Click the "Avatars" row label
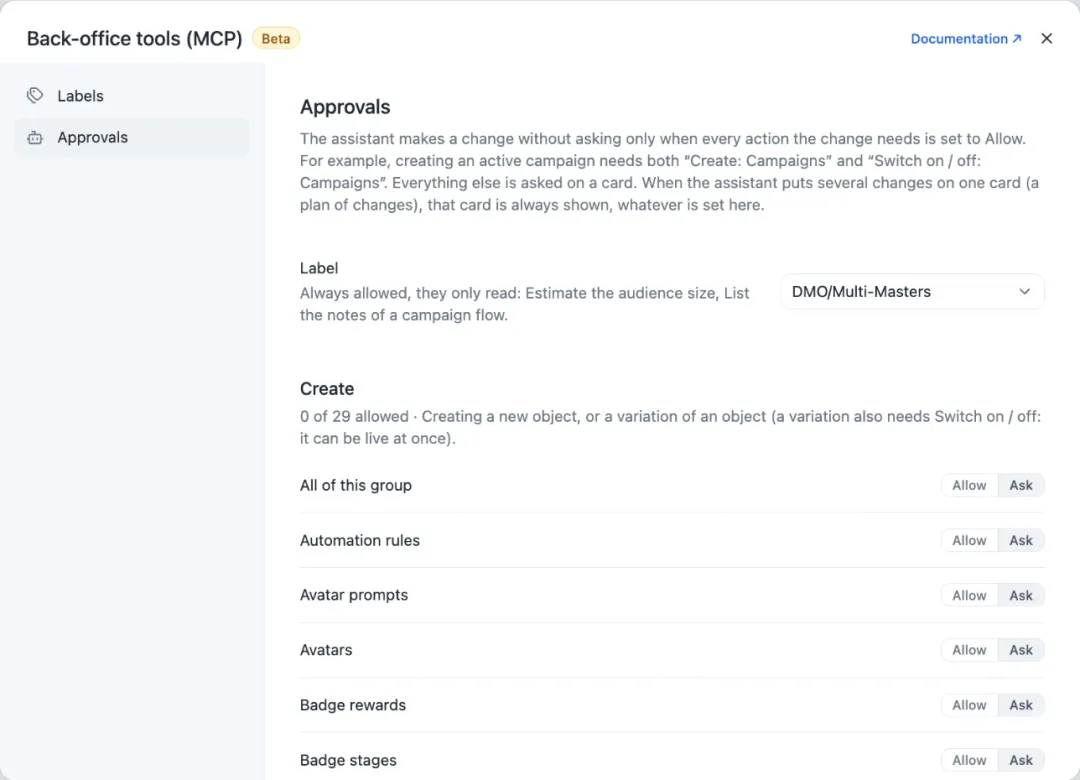1080x780 pixels. point(326,650)
